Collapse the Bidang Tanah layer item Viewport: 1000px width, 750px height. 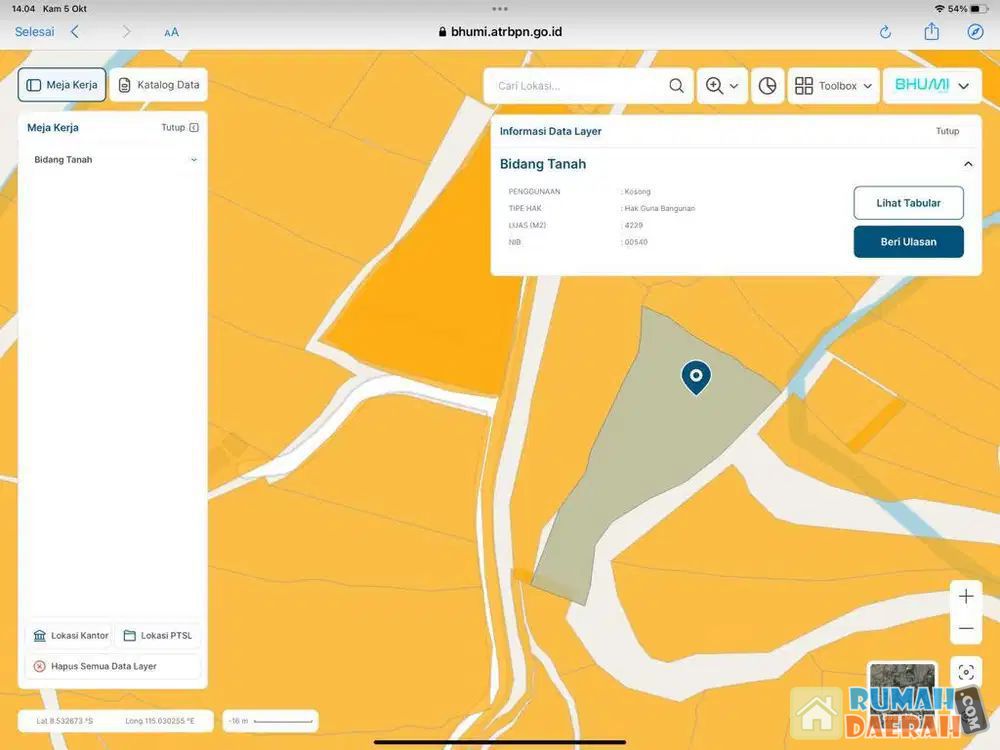[x=194, y=160]
